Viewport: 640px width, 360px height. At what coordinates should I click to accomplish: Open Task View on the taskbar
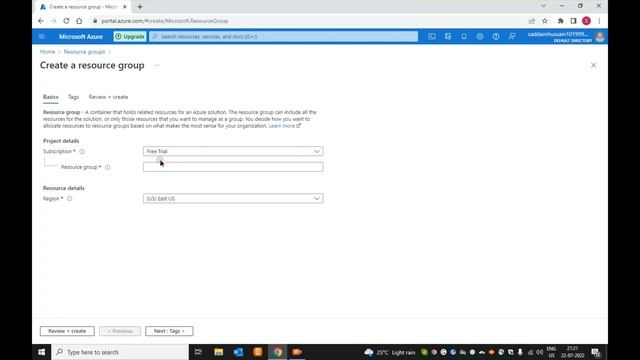[198, 352]
